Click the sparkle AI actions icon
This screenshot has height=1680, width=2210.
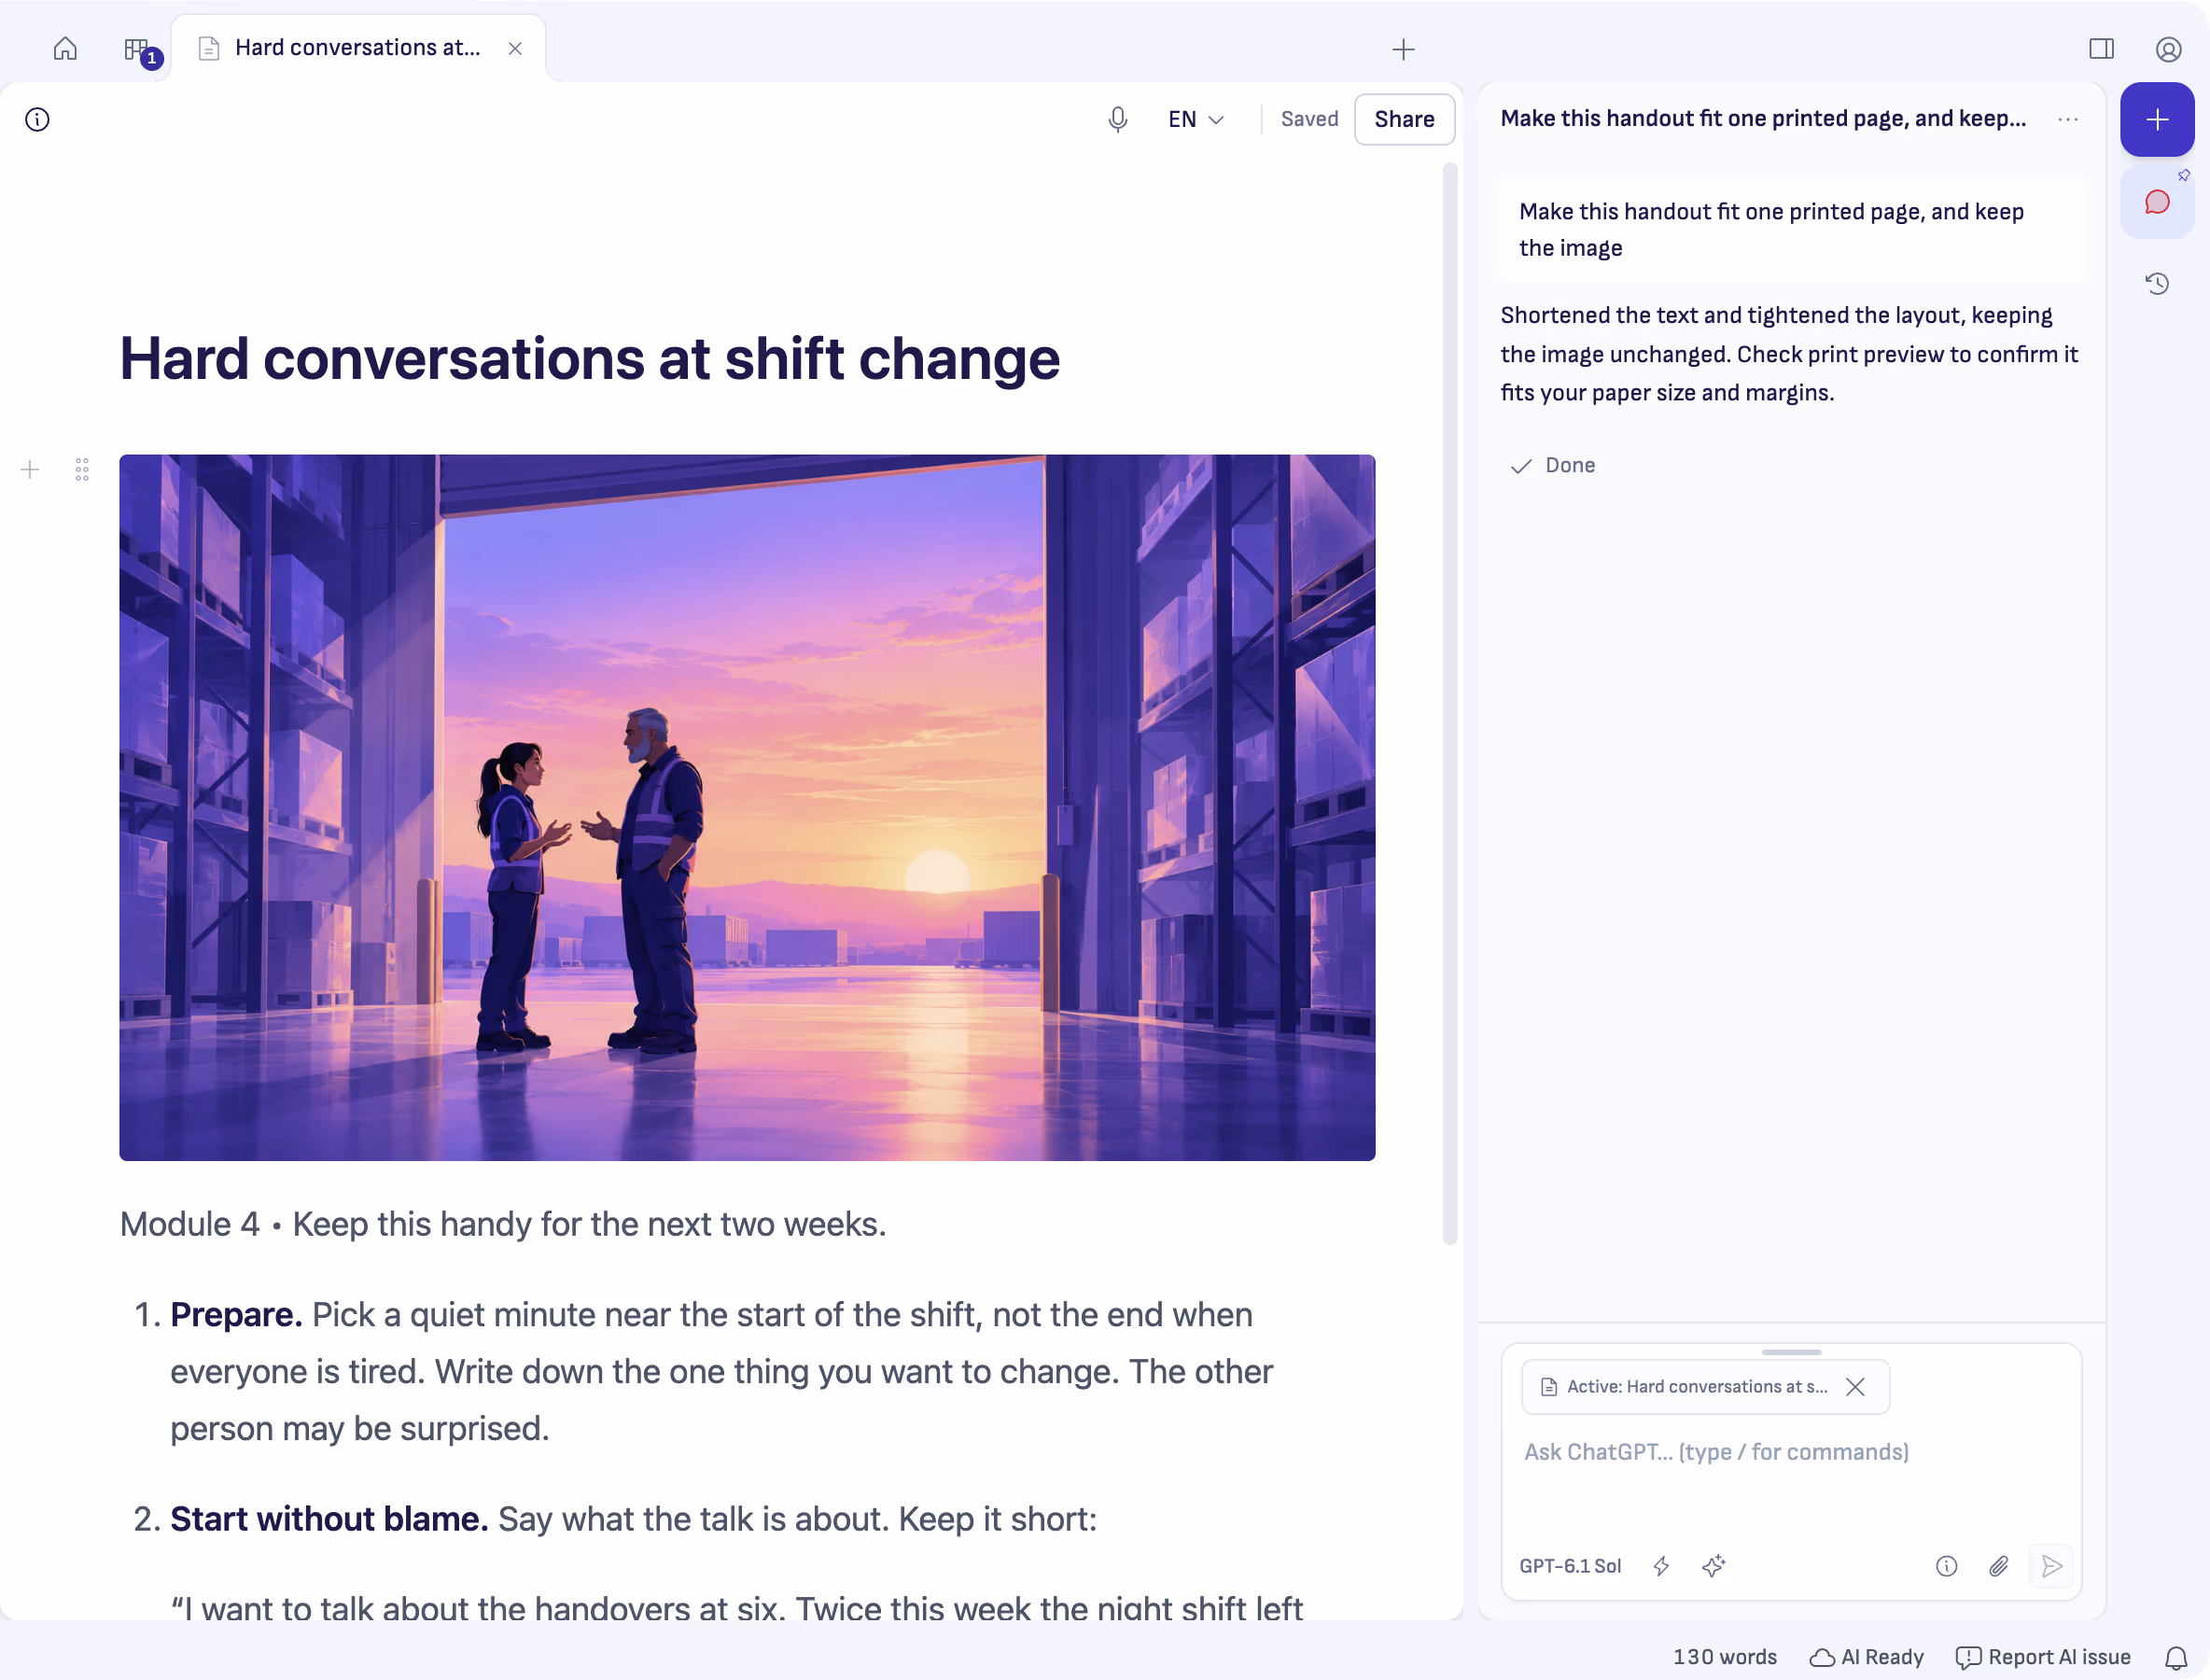(x=1713, y=1565)
